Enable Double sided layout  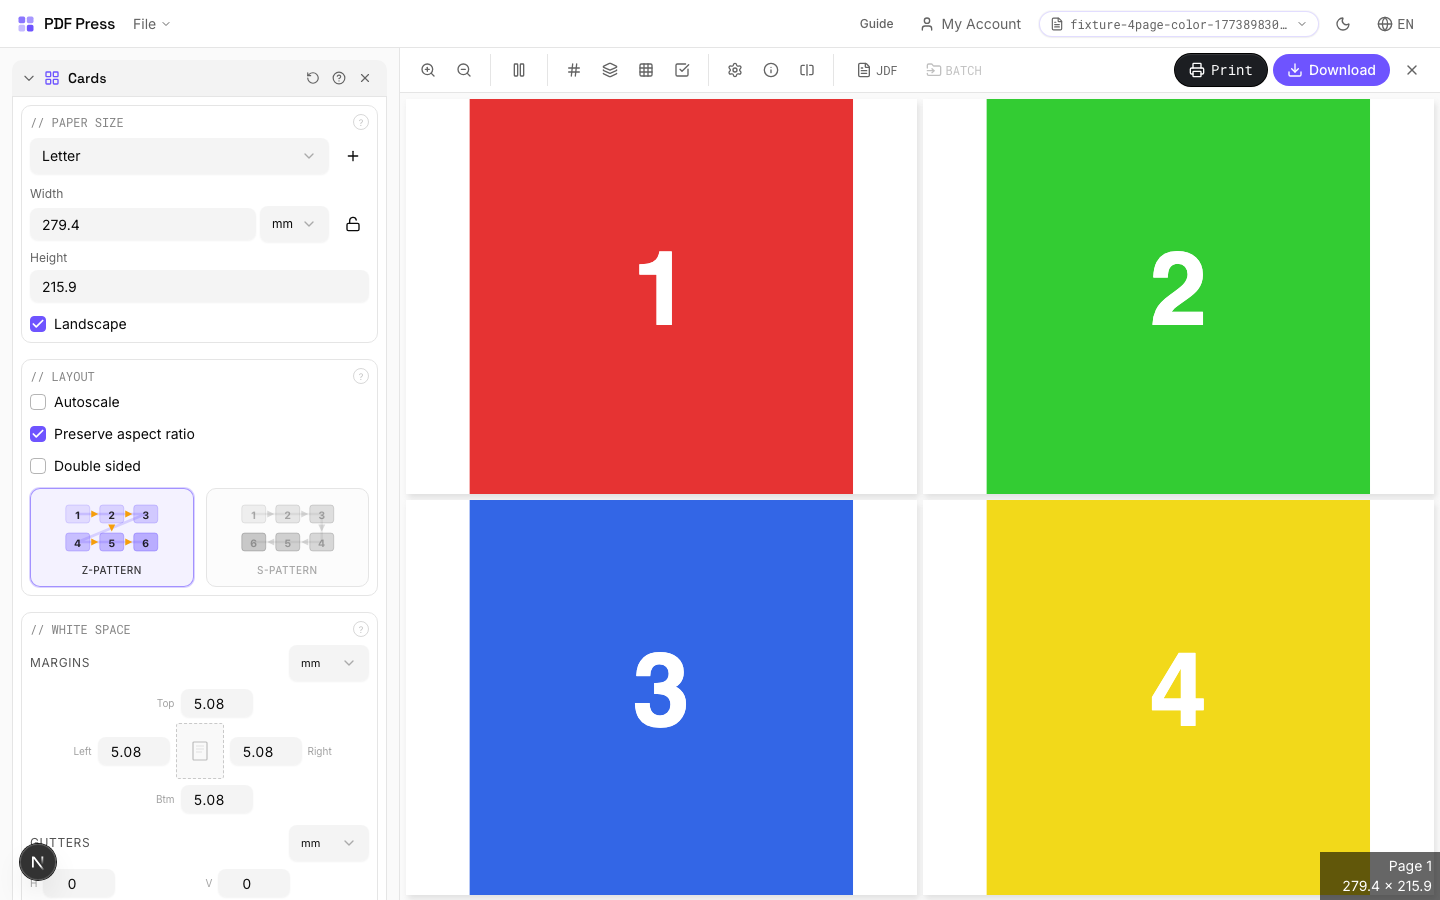(x=38, y=466)
